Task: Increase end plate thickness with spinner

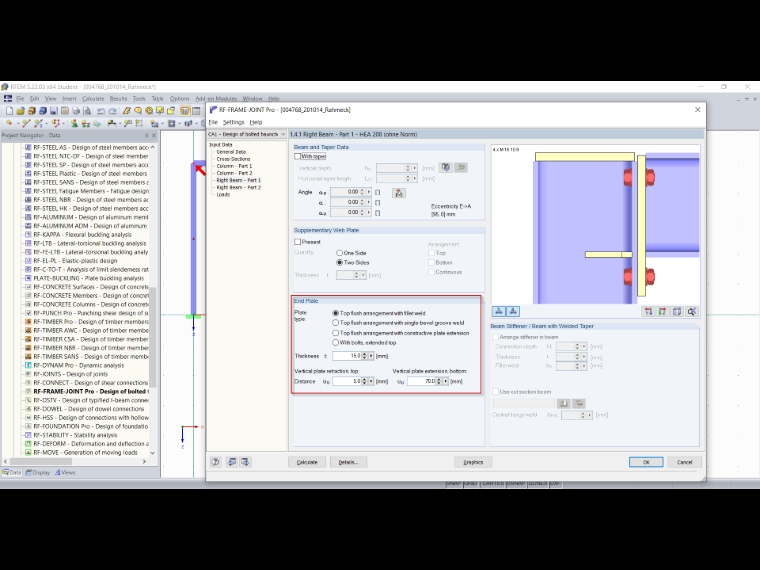Action: point(365,354)
